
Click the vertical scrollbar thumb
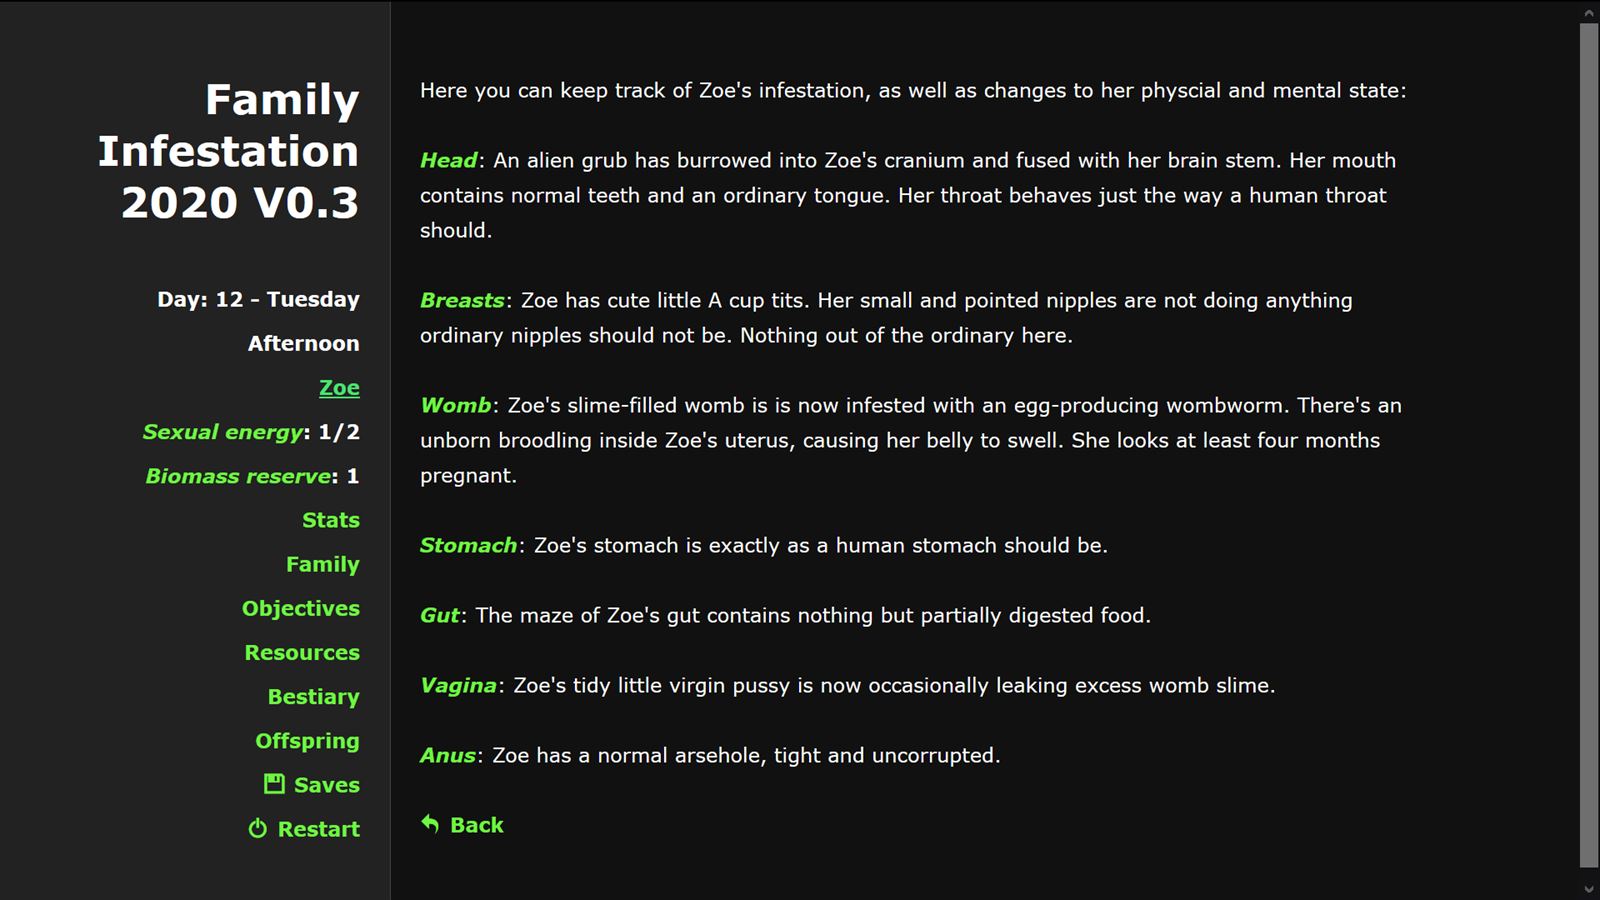(1589, 445)
